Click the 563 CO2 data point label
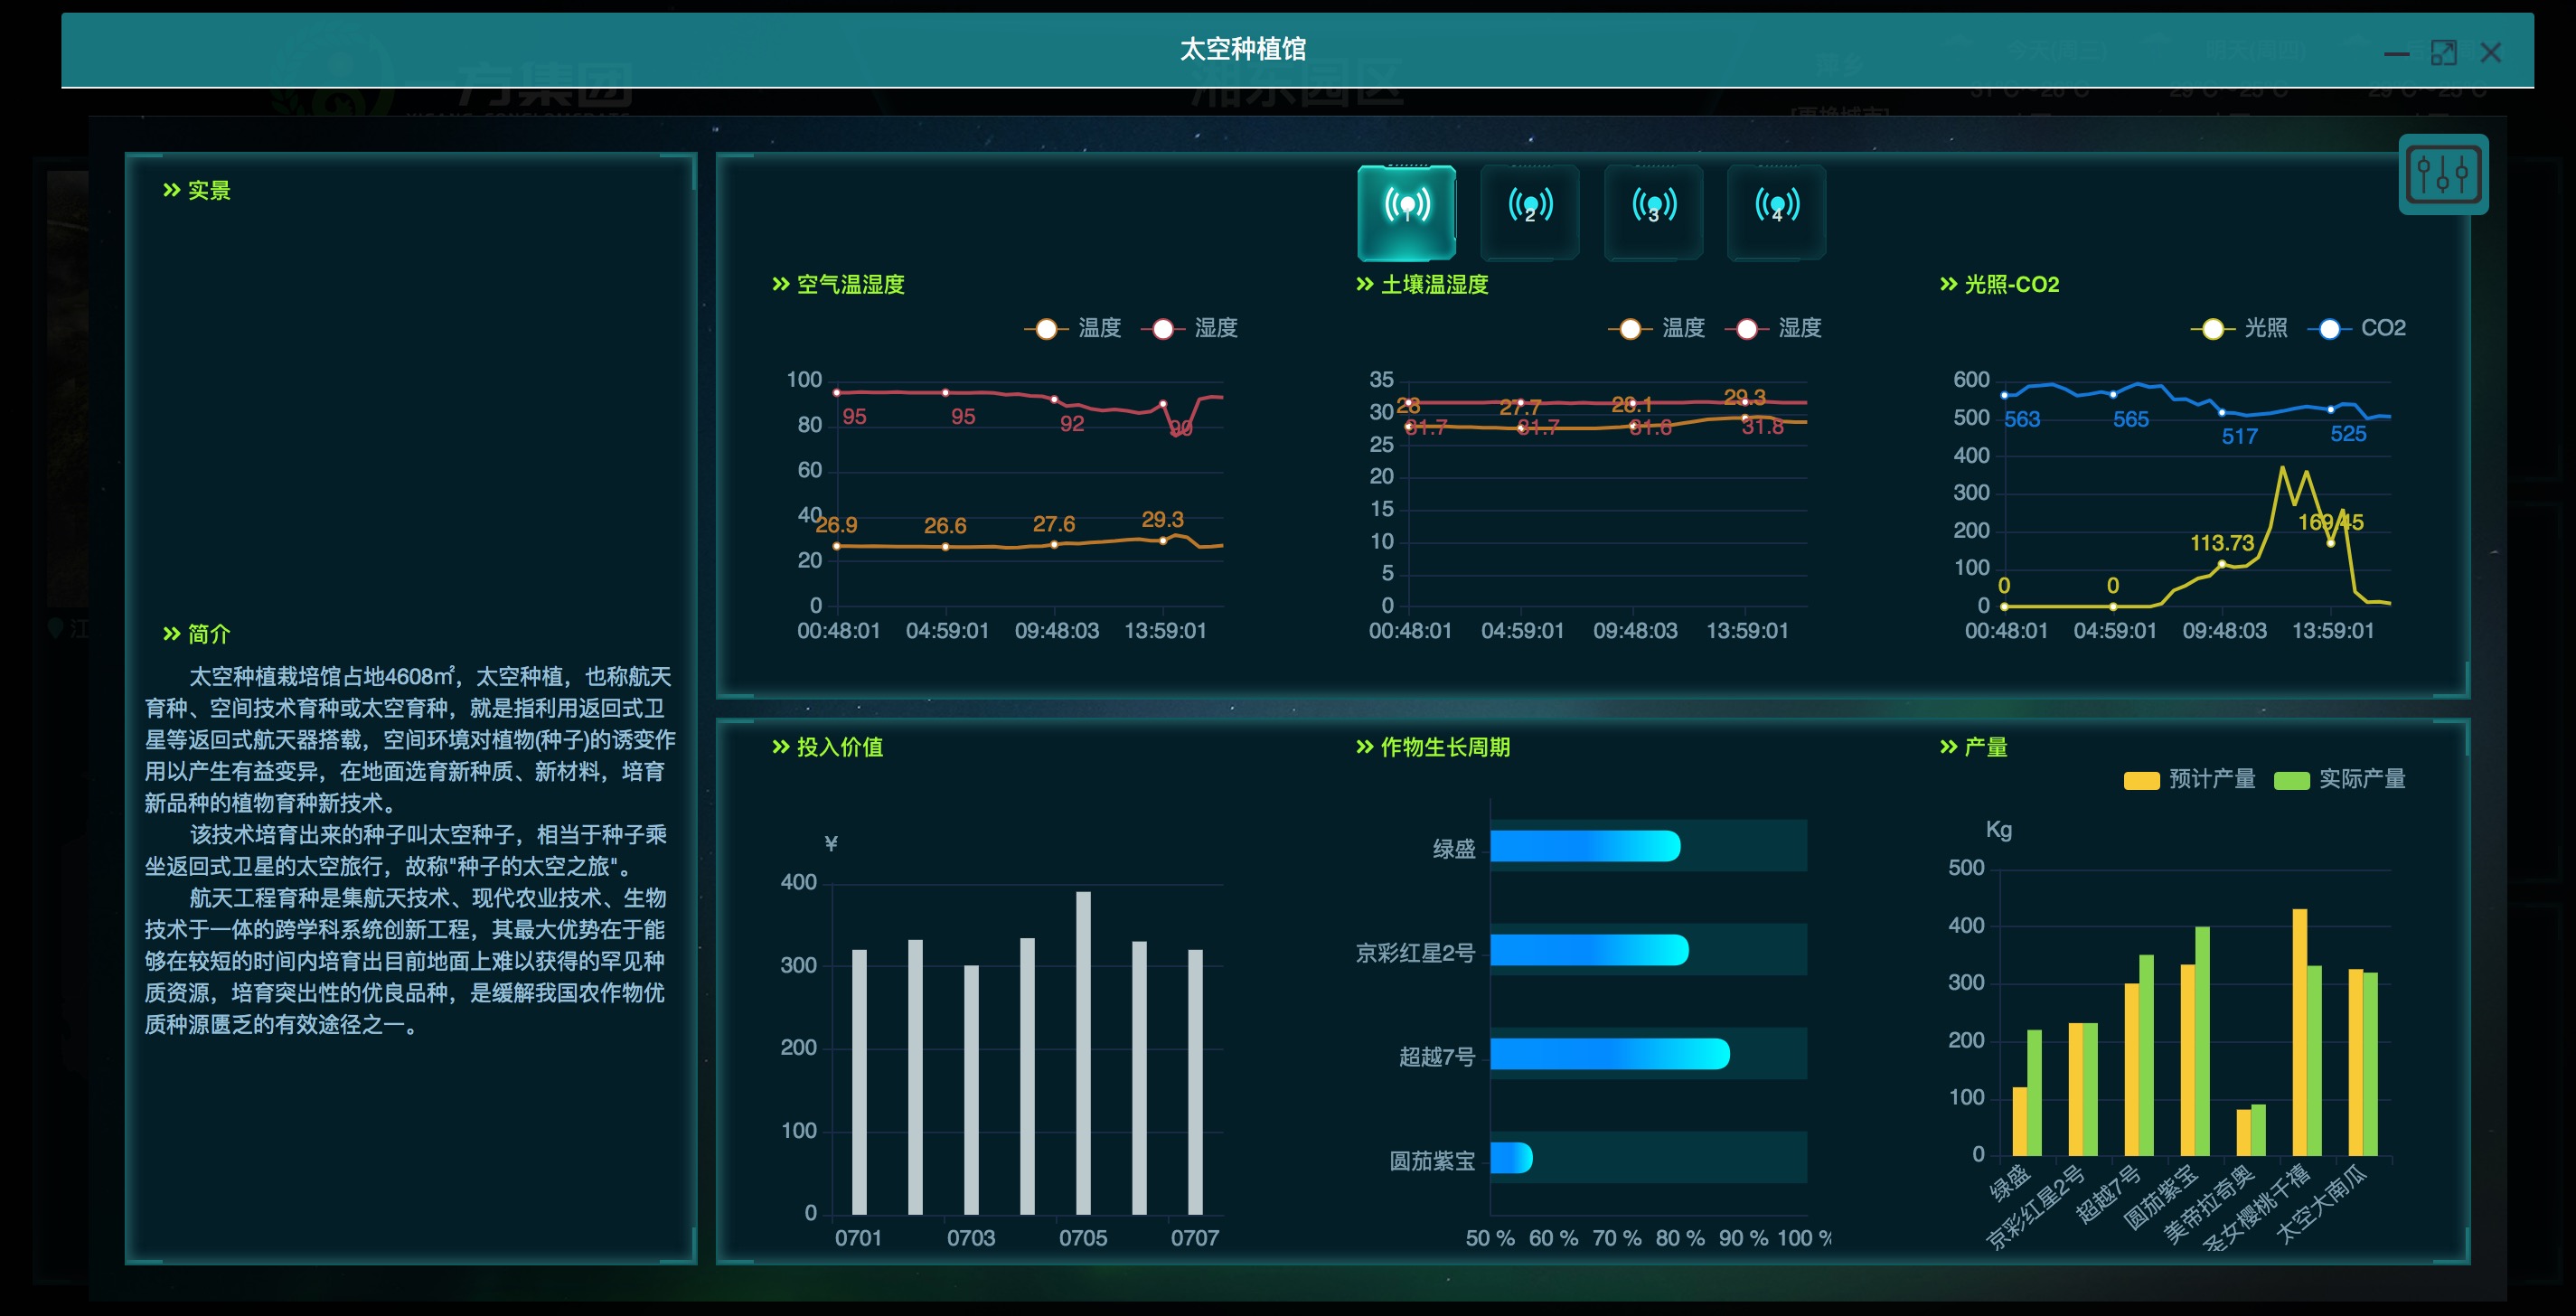This screenshot has width=2576, height=1316. [x=2022, y=420]
